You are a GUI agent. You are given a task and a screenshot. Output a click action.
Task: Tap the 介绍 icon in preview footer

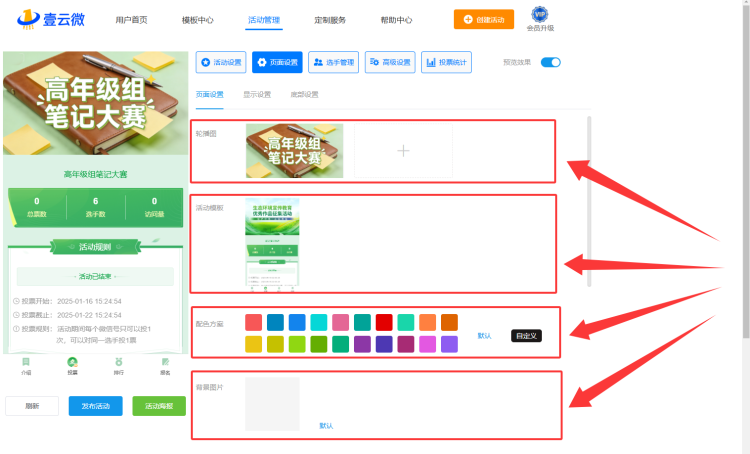click(26, 366)
